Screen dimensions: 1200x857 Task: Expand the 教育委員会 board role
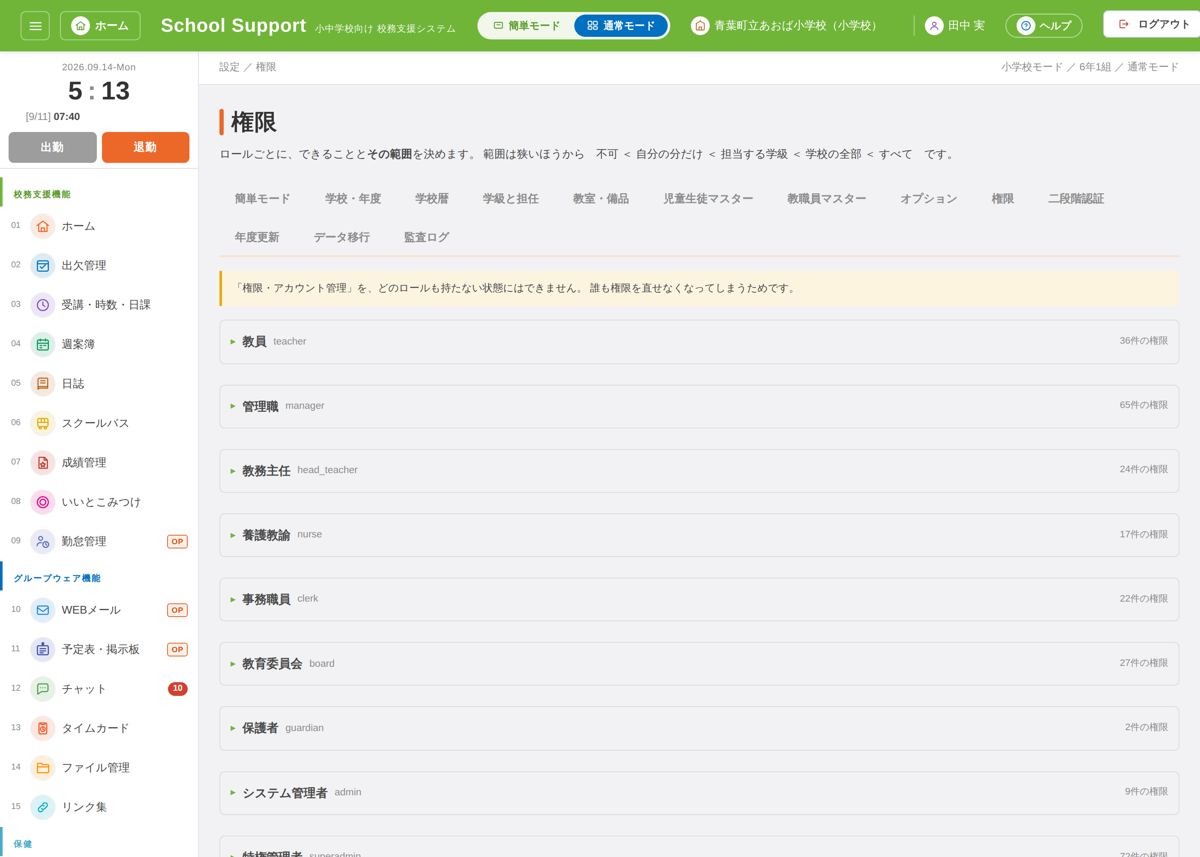[x=699, y=663]
